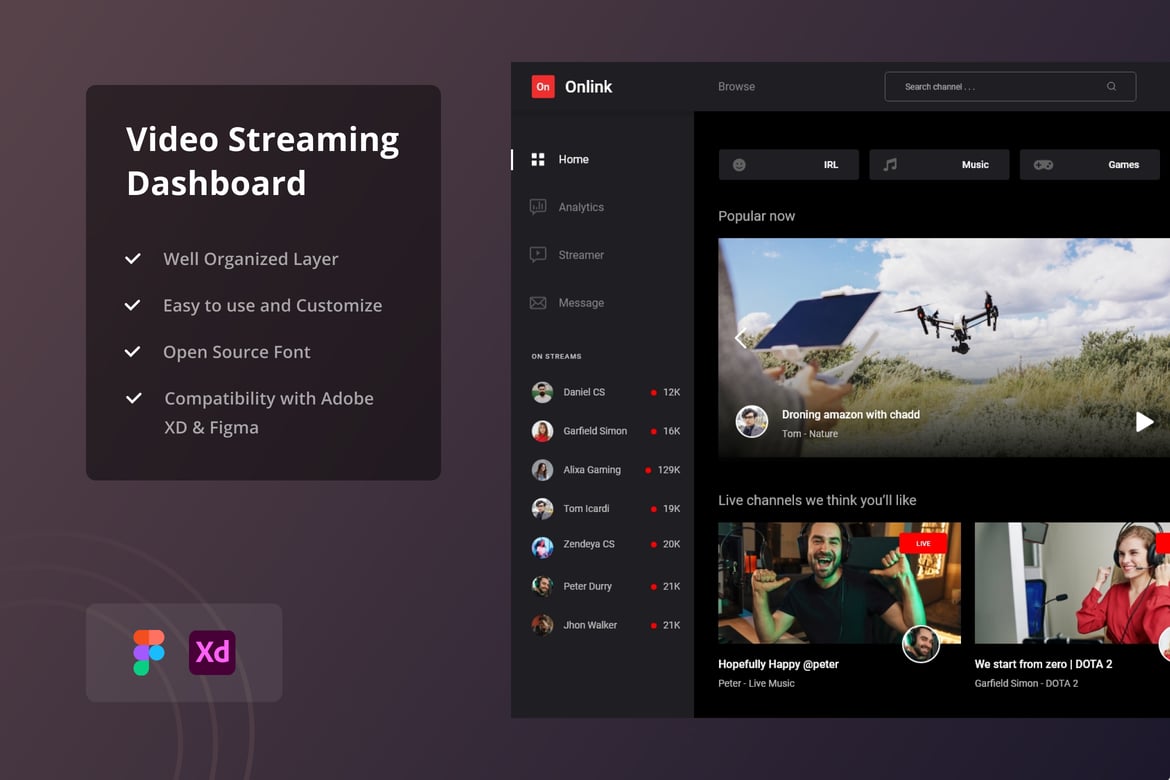This screenshot has width=1170, height=780.
Task: Click the 12K viewer count
Action: tap(672, 392)
